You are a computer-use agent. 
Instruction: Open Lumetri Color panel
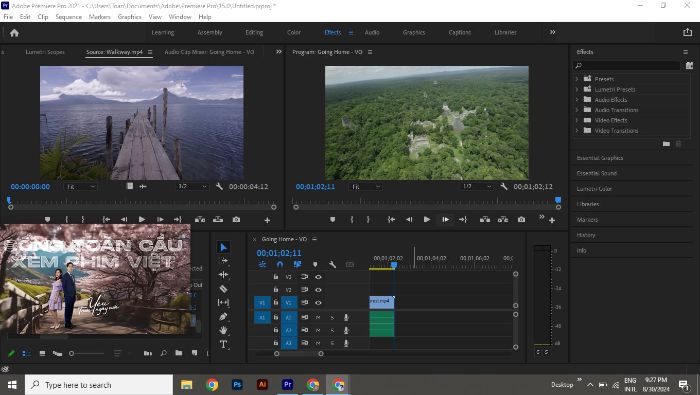(x=594, y=189)
